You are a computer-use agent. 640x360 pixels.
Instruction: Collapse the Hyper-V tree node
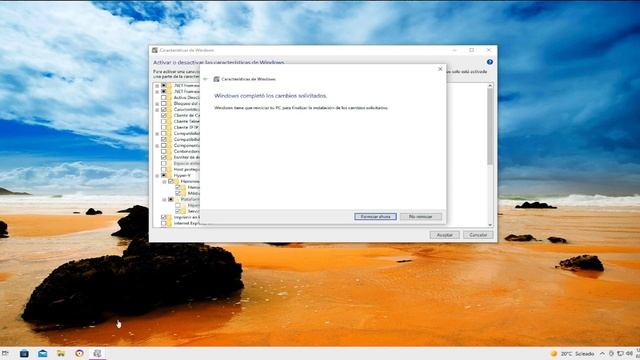pos(157,176)
